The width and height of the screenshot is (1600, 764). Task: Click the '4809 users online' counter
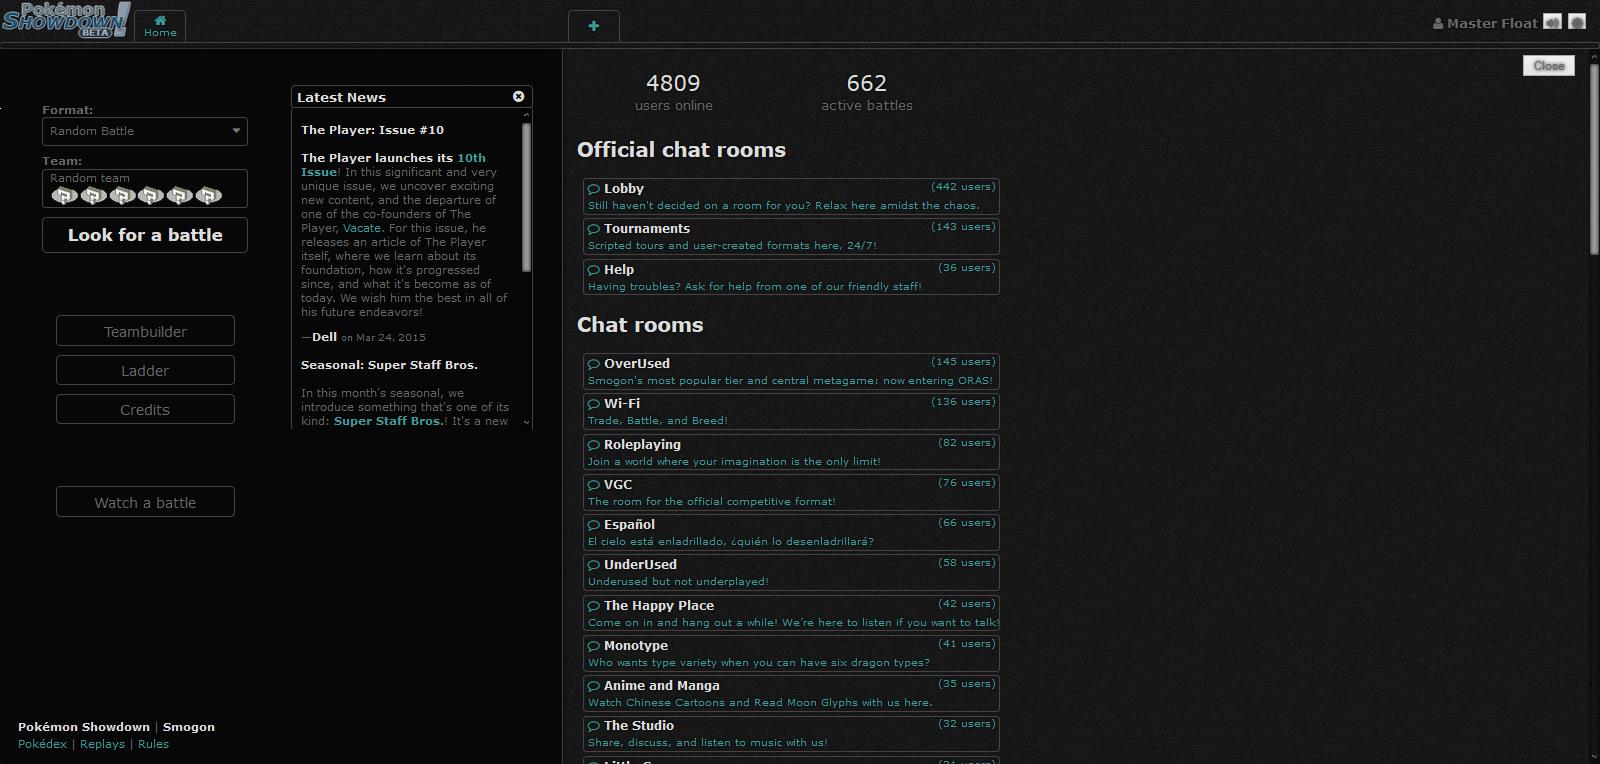tap(673, 92)
